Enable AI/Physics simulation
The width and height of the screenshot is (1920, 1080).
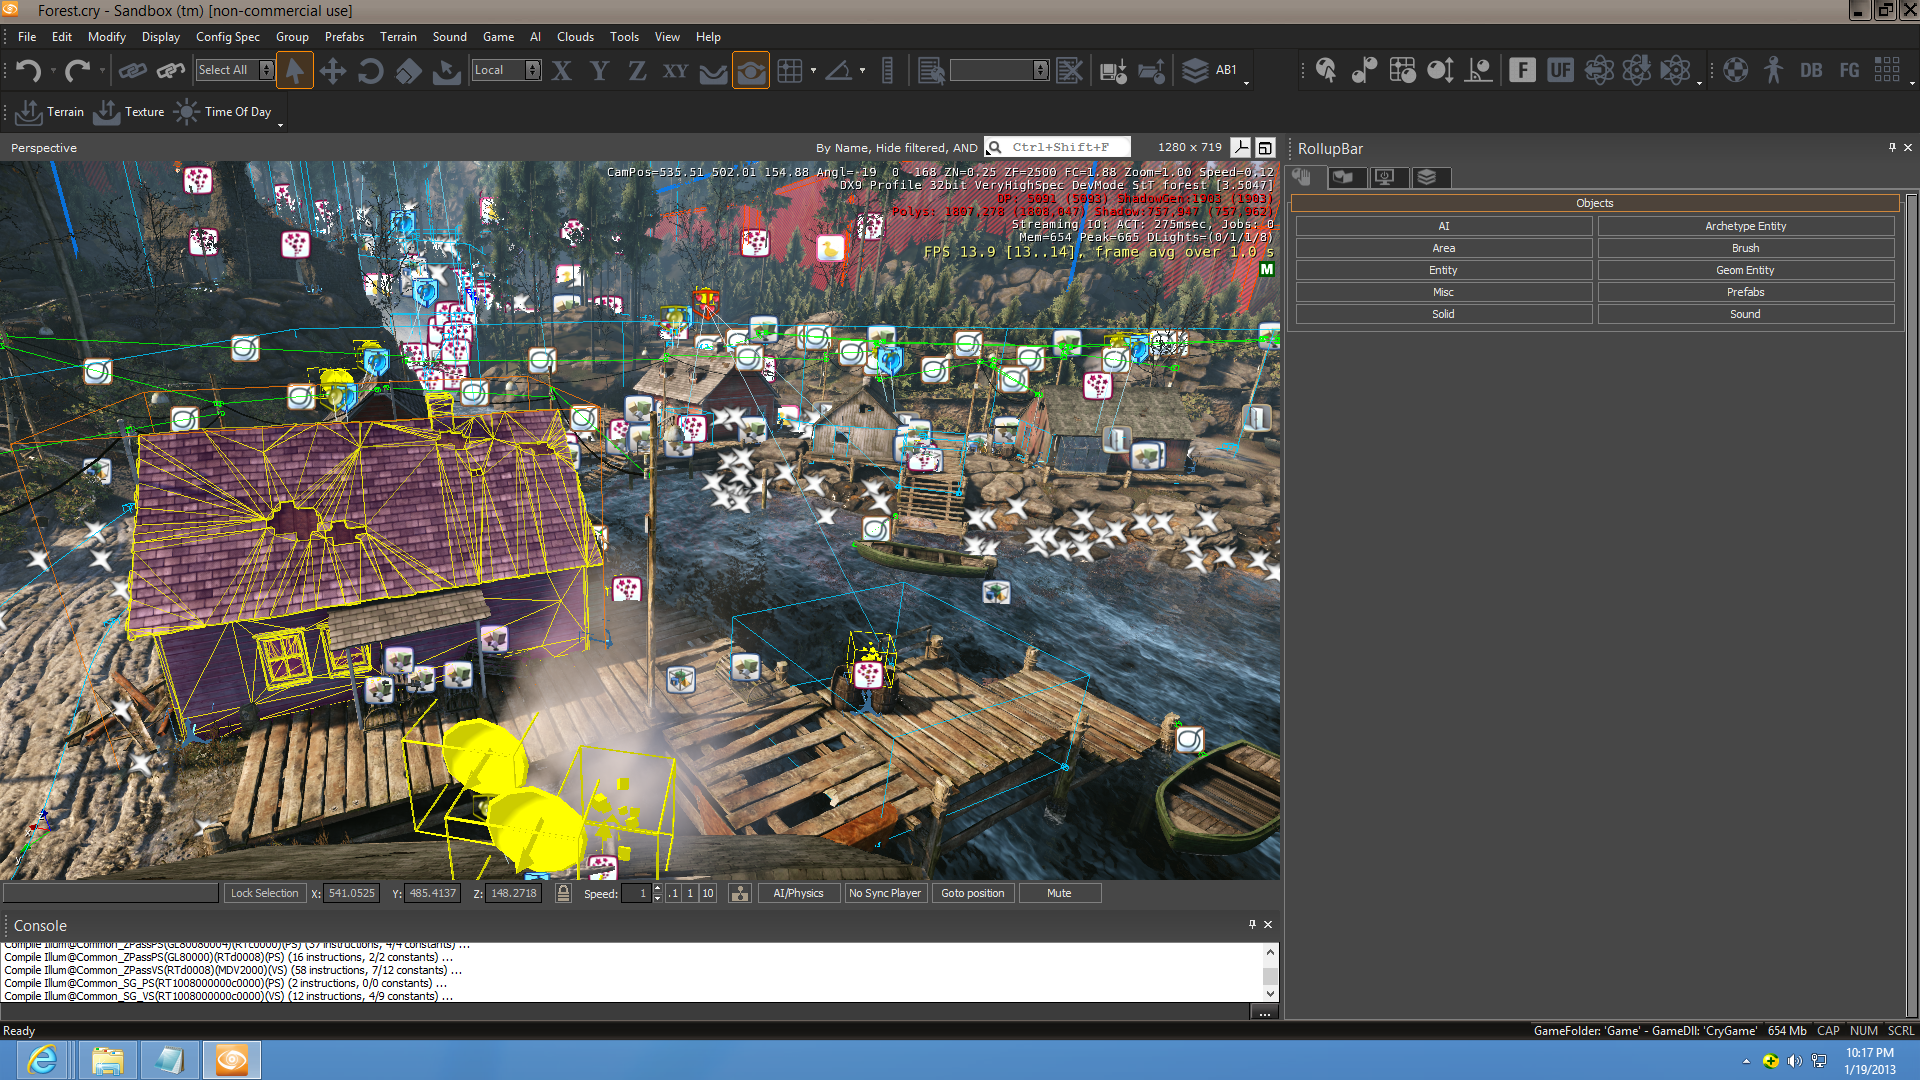(798, 893)
